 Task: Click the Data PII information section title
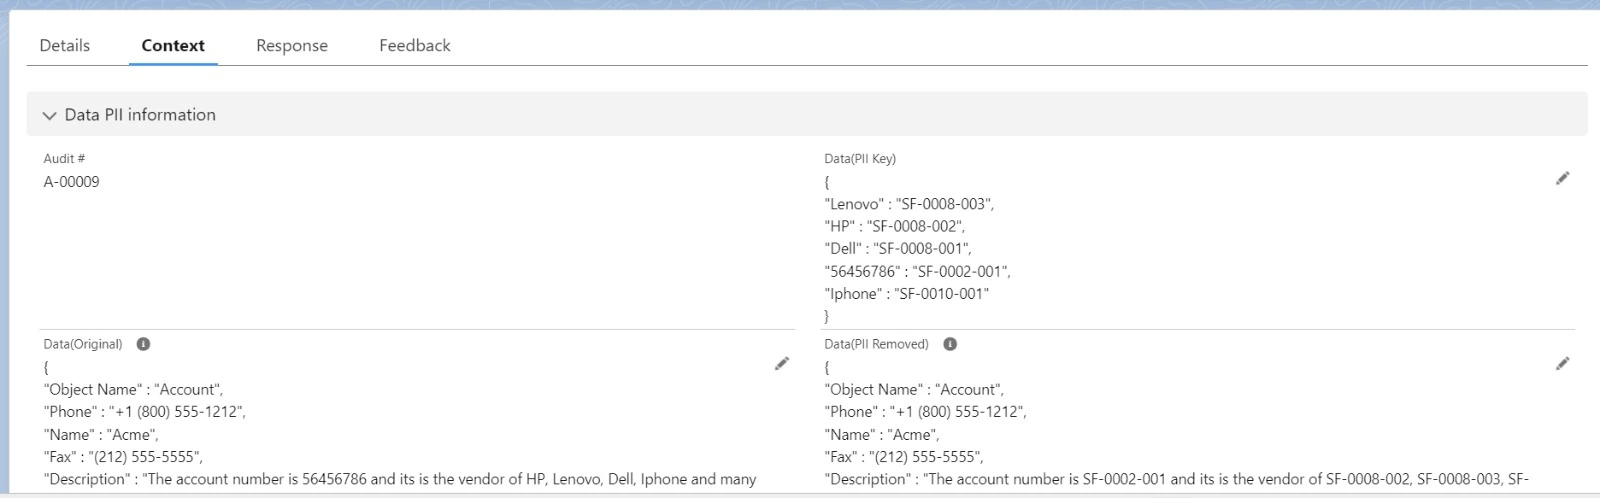(140, 115)
